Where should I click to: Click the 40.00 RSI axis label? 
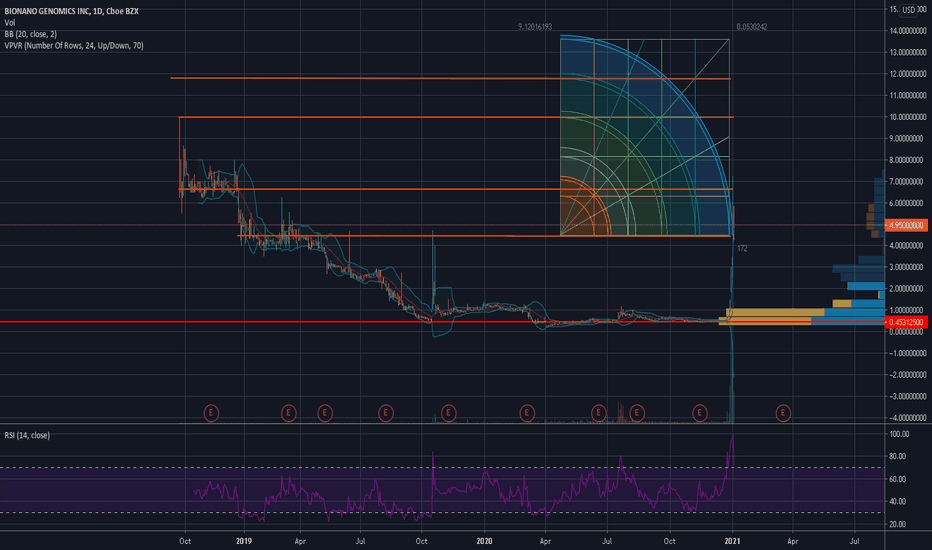coord(899,501)
